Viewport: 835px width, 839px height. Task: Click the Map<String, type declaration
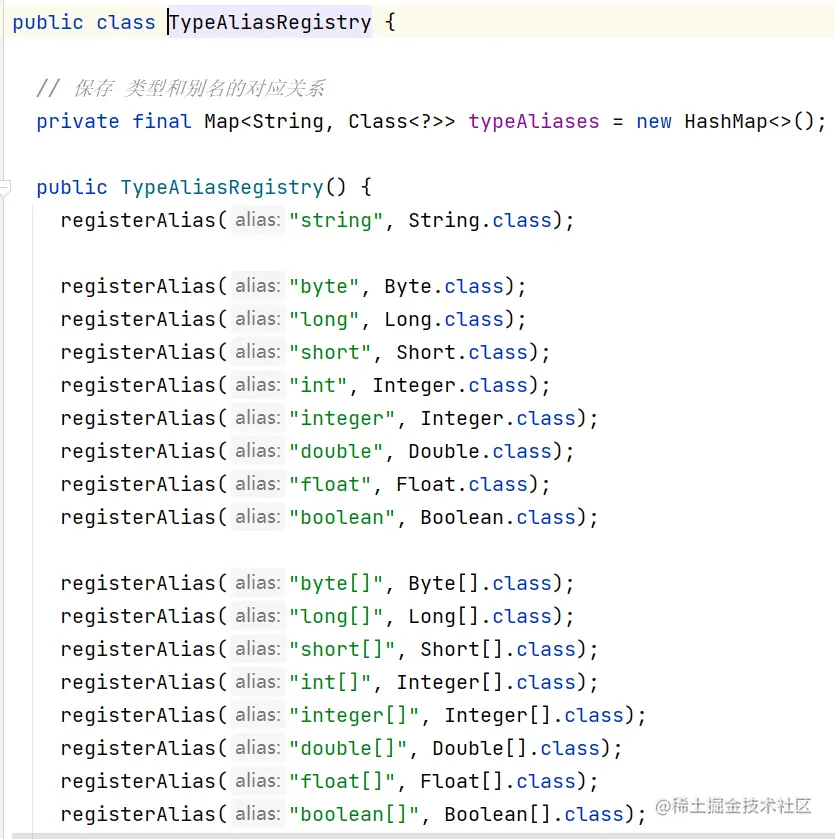tap(269, 121)
